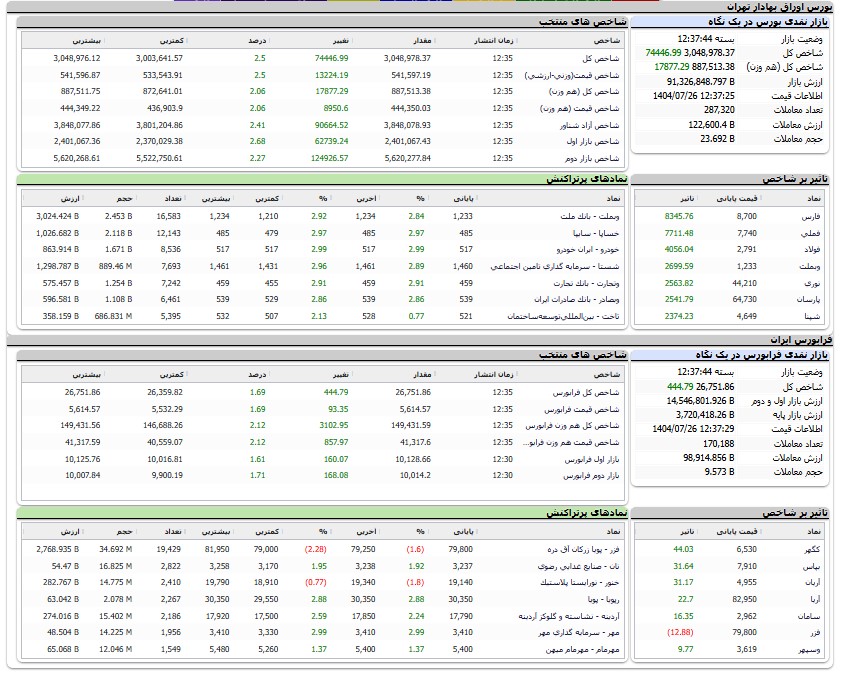Select خودرو - ایران خودرو most-traded row
844x677 pixels.
click(581, 249)
